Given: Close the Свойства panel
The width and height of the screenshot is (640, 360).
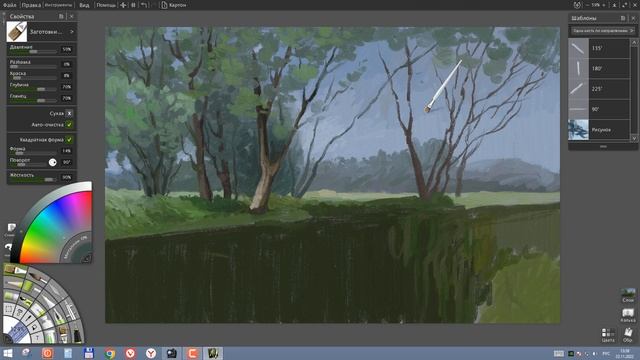Looking at the screenshot, I should coord(71,16).
